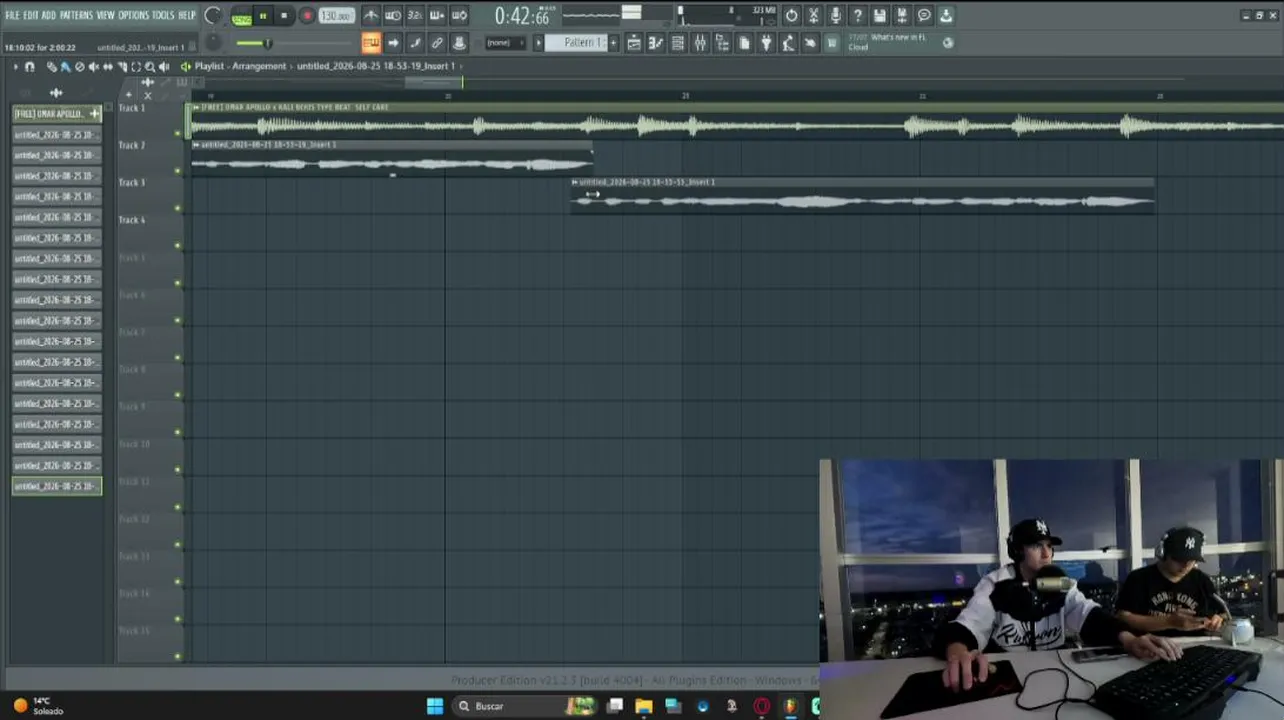The width and height of the screenshot is (1284, 720).
Task: Open the 18-55-55_Insert 1 clip menu arrow on Track 3
Action: [x=575, y=182]
